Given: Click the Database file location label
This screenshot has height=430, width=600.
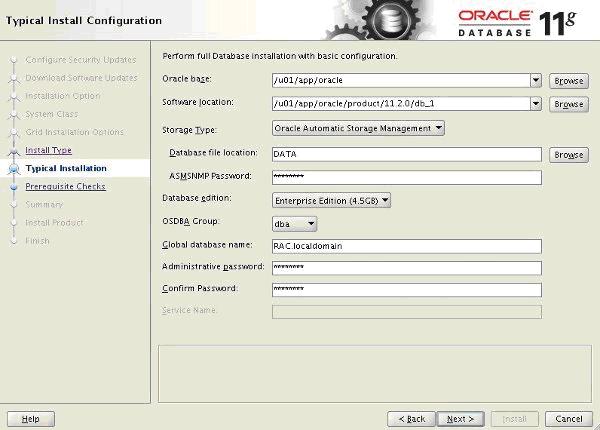Looking at the screenshot, I should 213,153.
